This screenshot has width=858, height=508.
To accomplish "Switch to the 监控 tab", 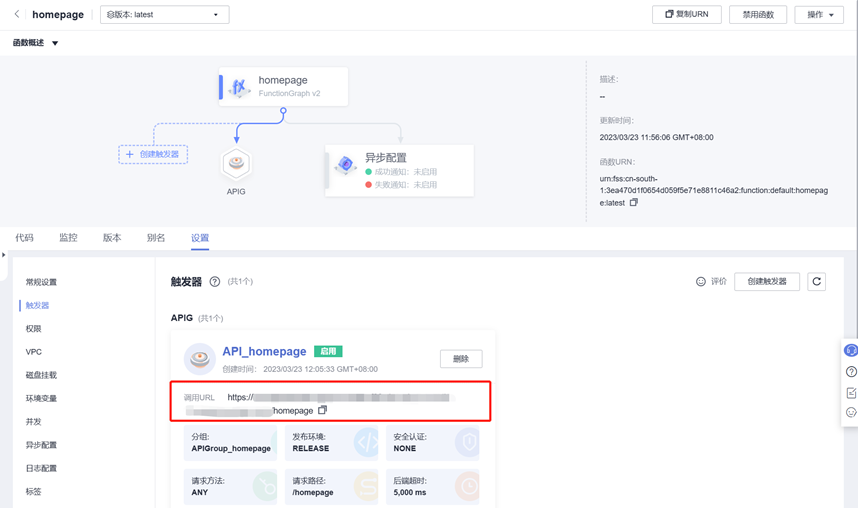I will click(68, 238).
